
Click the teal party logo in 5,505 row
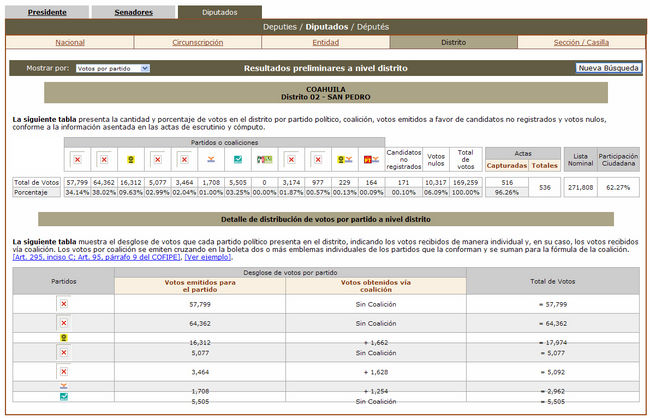coord(64,398)
